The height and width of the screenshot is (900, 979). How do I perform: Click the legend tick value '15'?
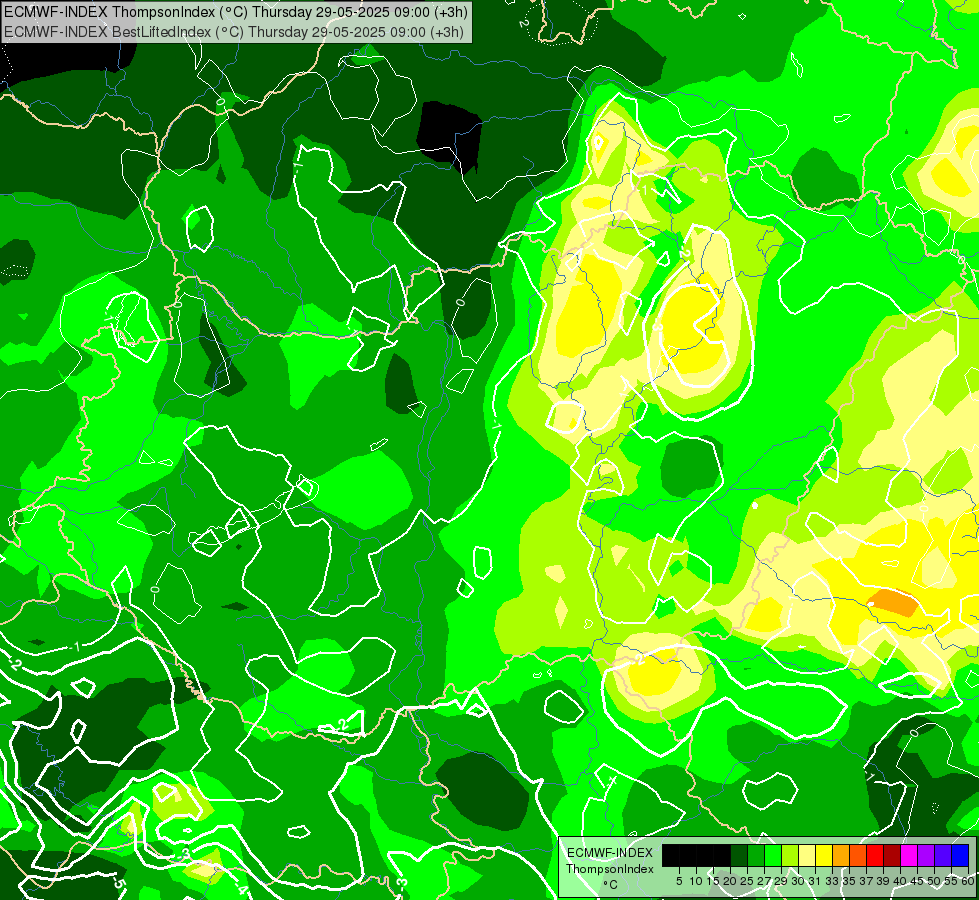713,881
